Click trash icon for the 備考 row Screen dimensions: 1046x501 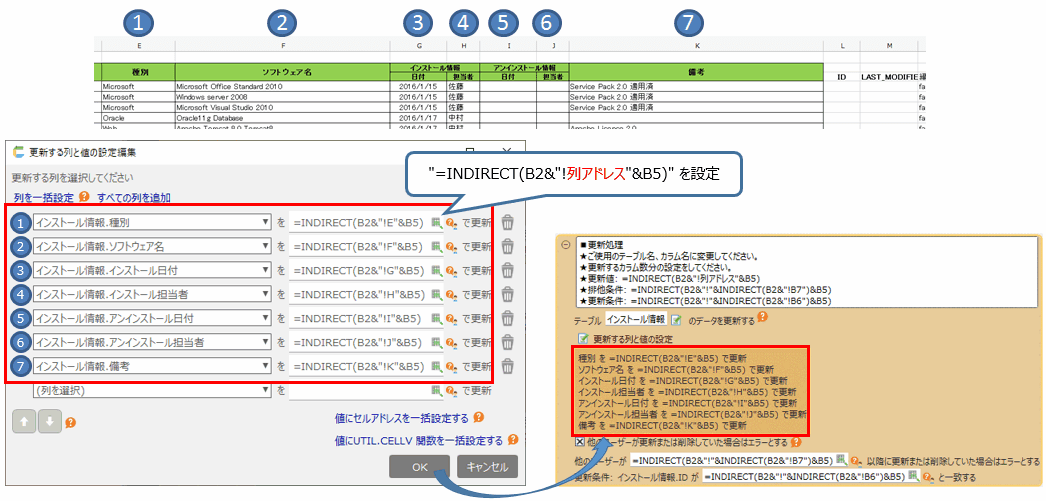507,366
